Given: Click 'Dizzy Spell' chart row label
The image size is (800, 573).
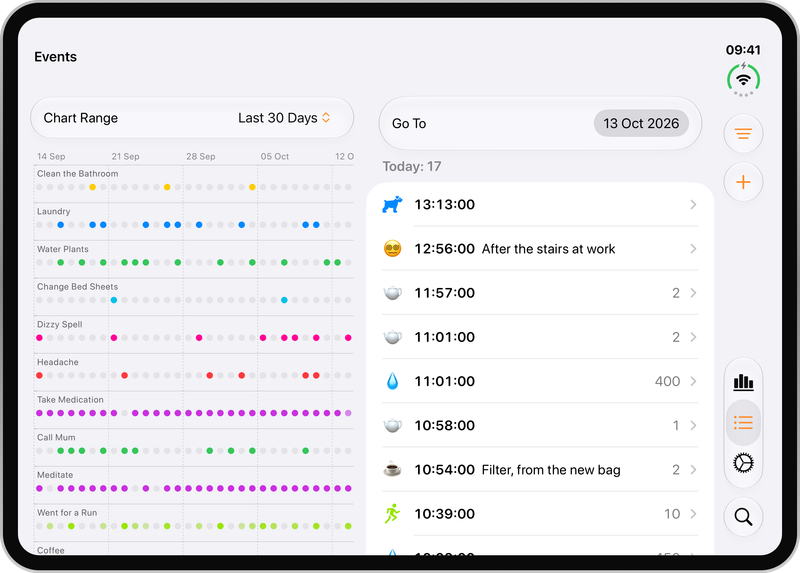Looking at the screenshot, I should pyautogui.click(x=60, y=325).
